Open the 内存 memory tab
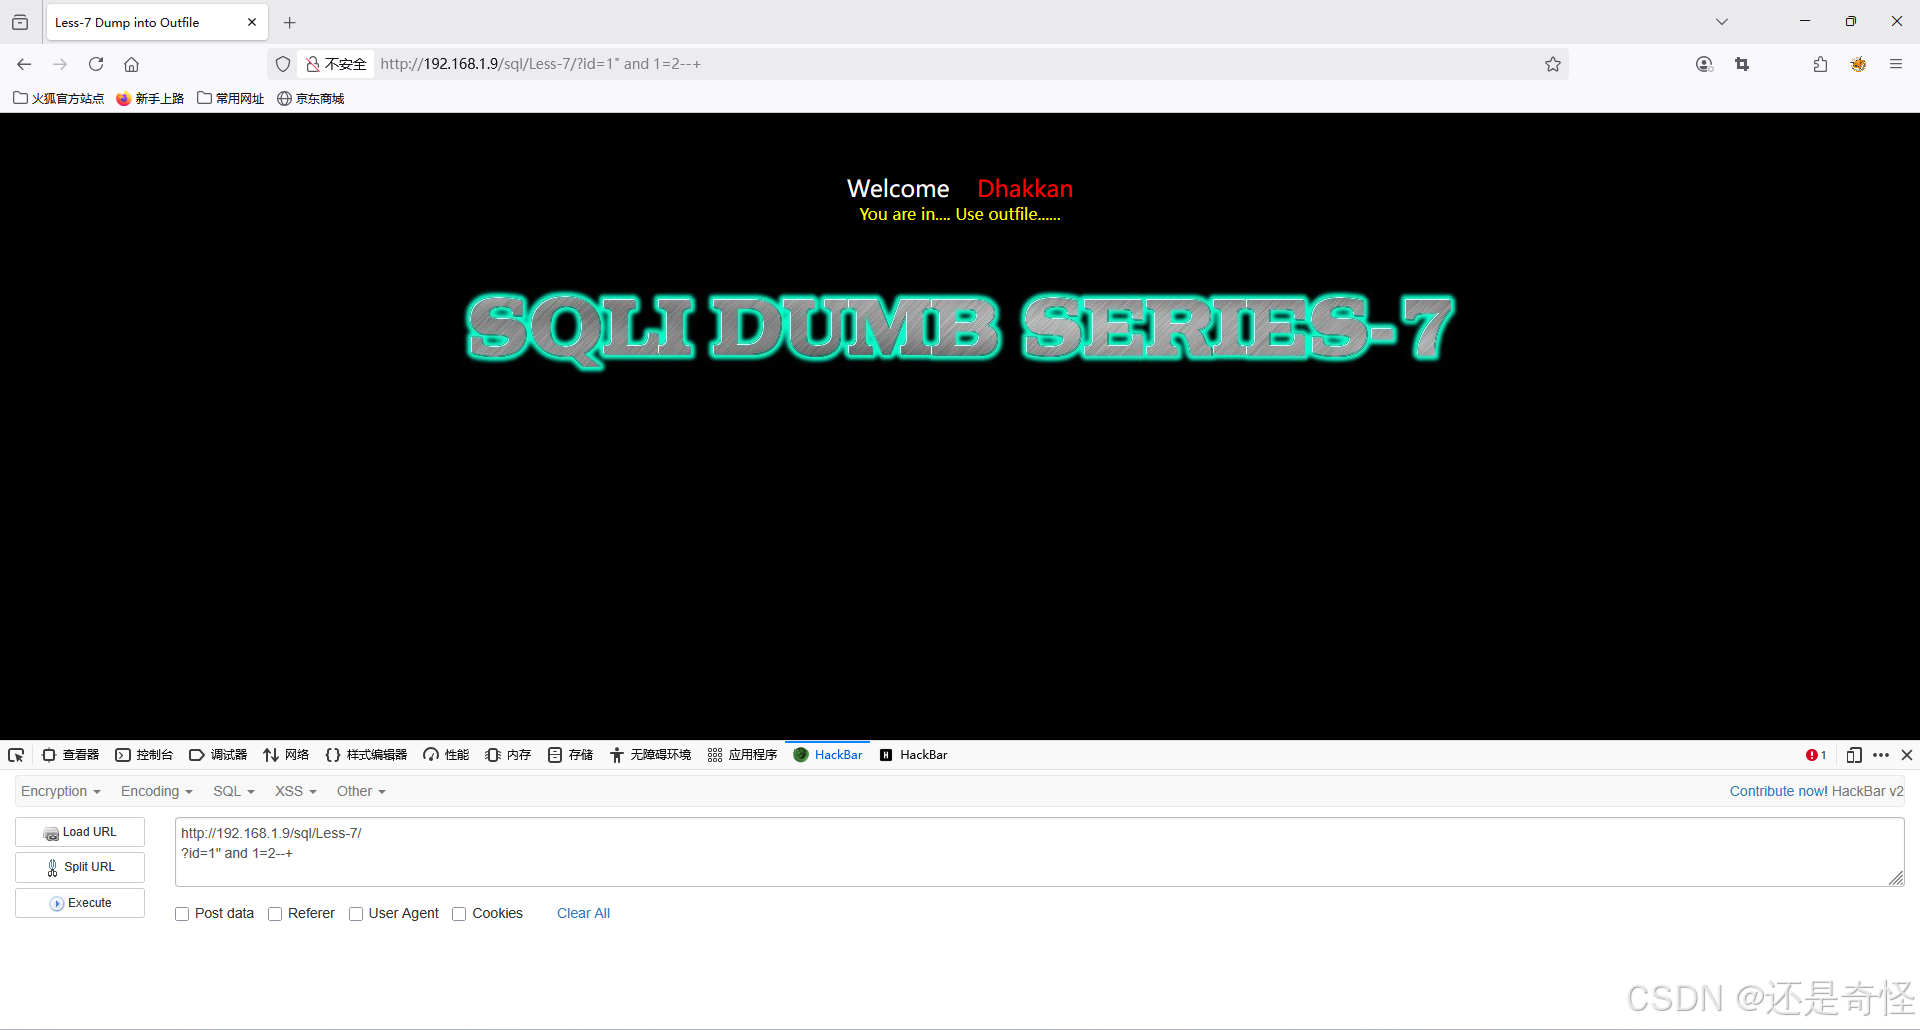The height and width of the screenshot is (1030, 1920). pyautogui.click(x=508, y=755)
